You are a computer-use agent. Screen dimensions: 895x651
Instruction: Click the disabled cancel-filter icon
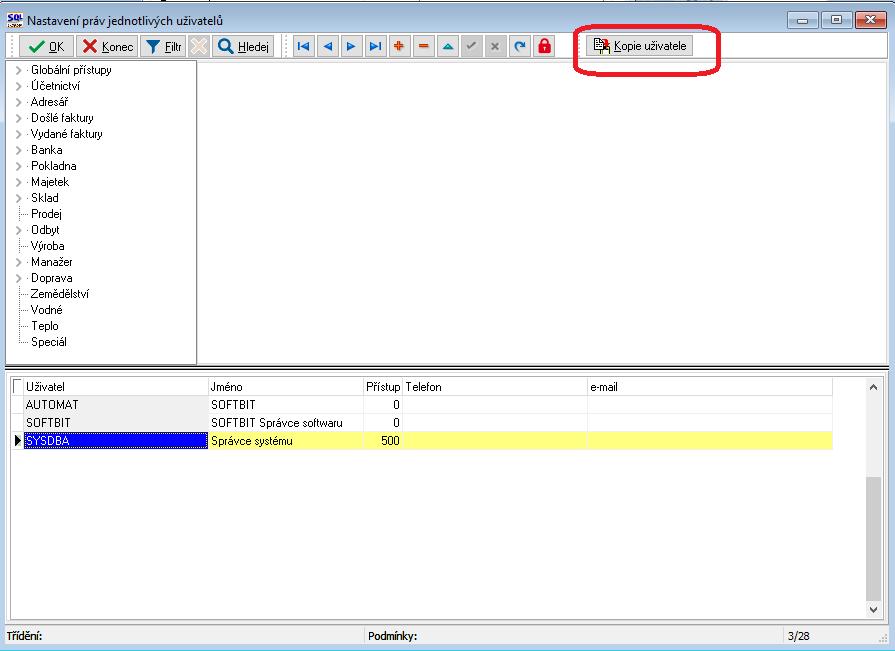pos(199,46)
